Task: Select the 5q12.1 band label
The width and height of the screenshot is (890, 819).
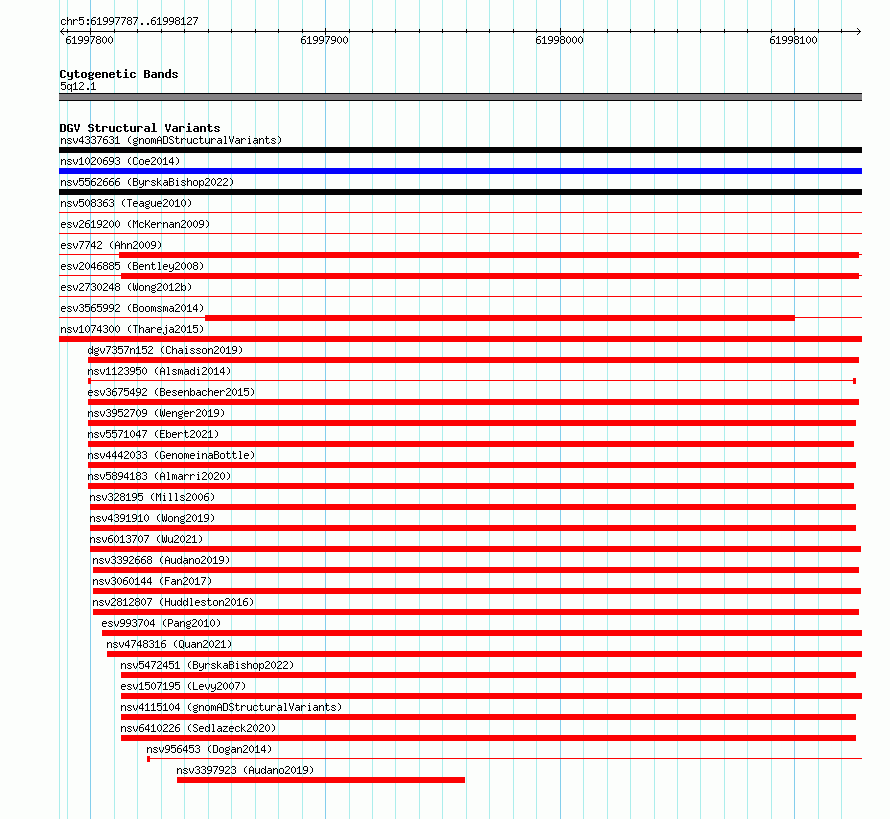Action: [x=78, y=86]
